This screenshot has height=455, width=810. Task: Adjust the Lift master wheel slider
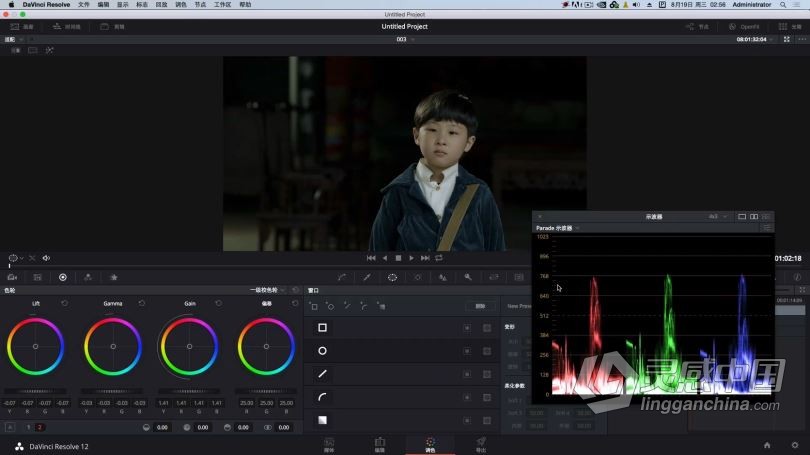point(36,391)
